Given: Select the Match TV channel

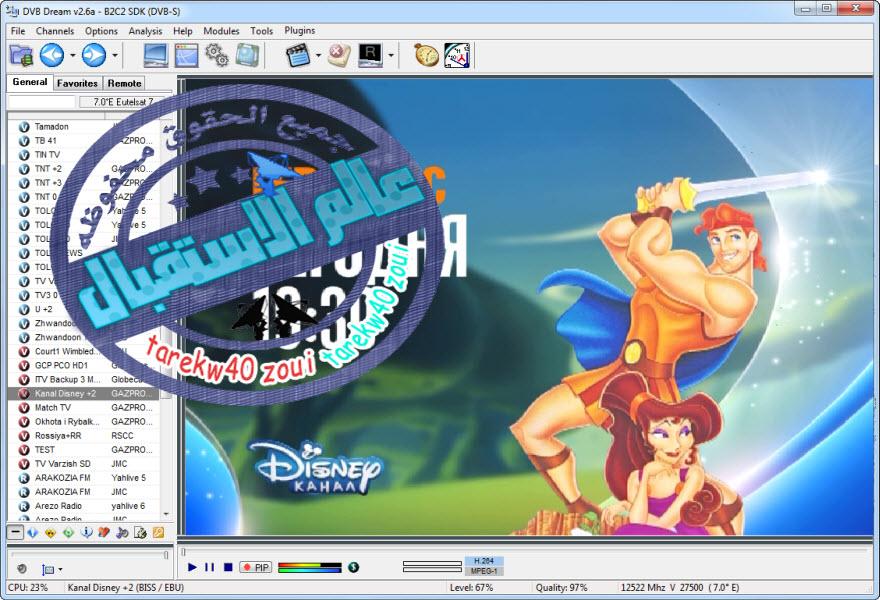Looking at the screenshot, I should [84, 407].
